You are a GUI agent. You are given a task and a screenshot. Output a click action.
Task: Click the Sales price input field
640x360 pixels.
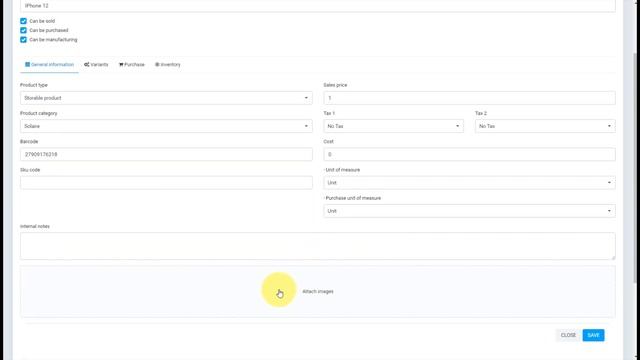(x=469, y=98)
